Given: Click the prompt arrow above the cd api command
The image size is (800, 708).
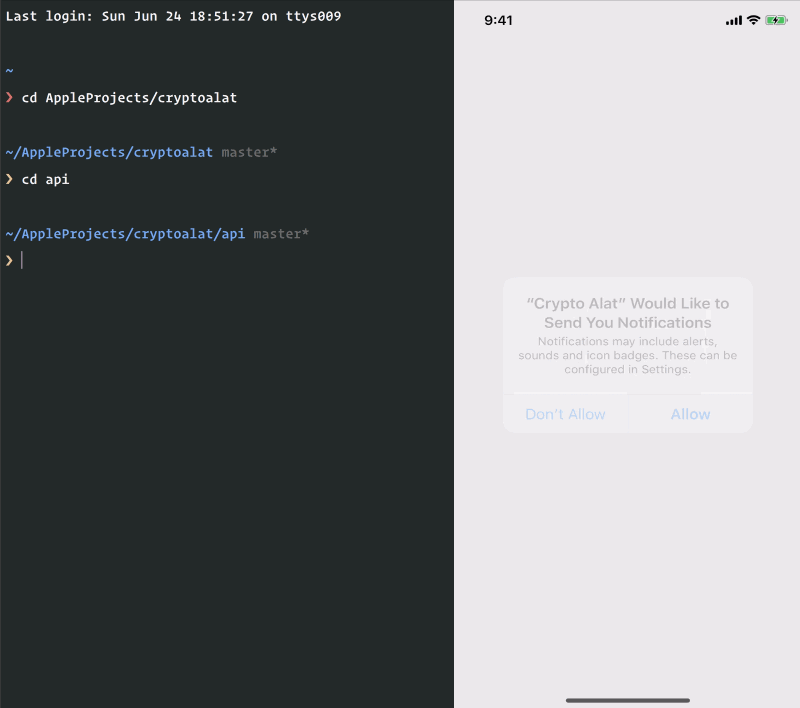Looking at the screenshot, I should 9,179.
